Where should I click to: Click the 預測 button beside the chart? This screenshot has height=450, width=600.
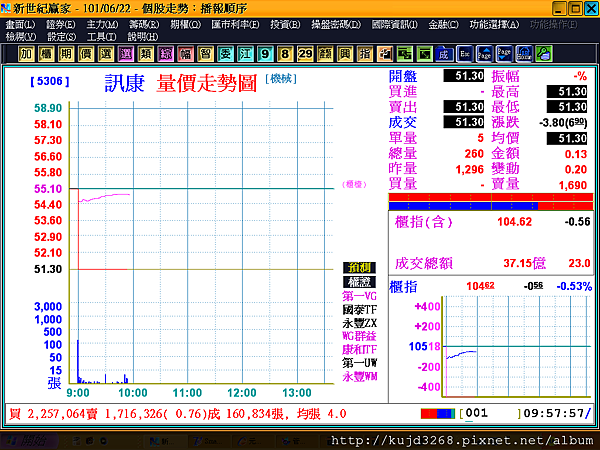(358, 267)
